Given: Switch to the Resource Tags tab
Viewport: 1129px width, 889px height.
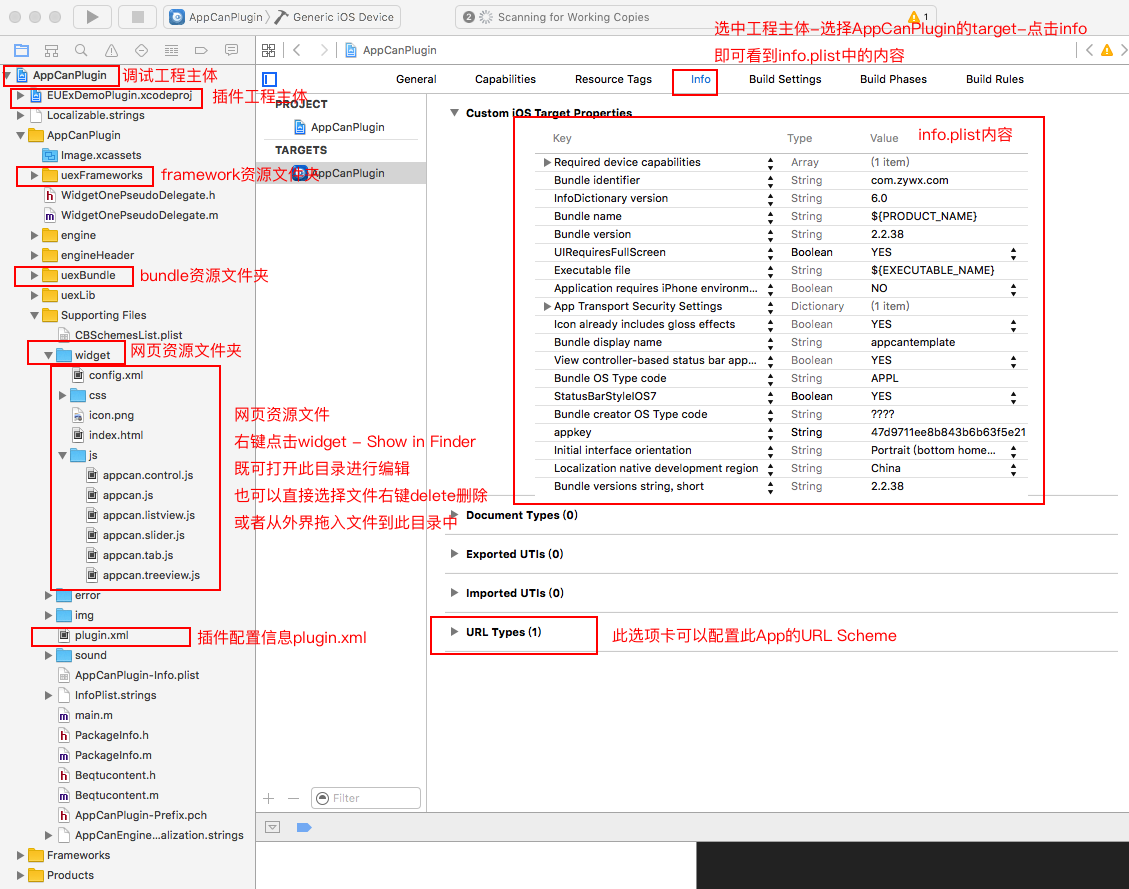Looking at the screenshot, I should [x=613, y=79].
